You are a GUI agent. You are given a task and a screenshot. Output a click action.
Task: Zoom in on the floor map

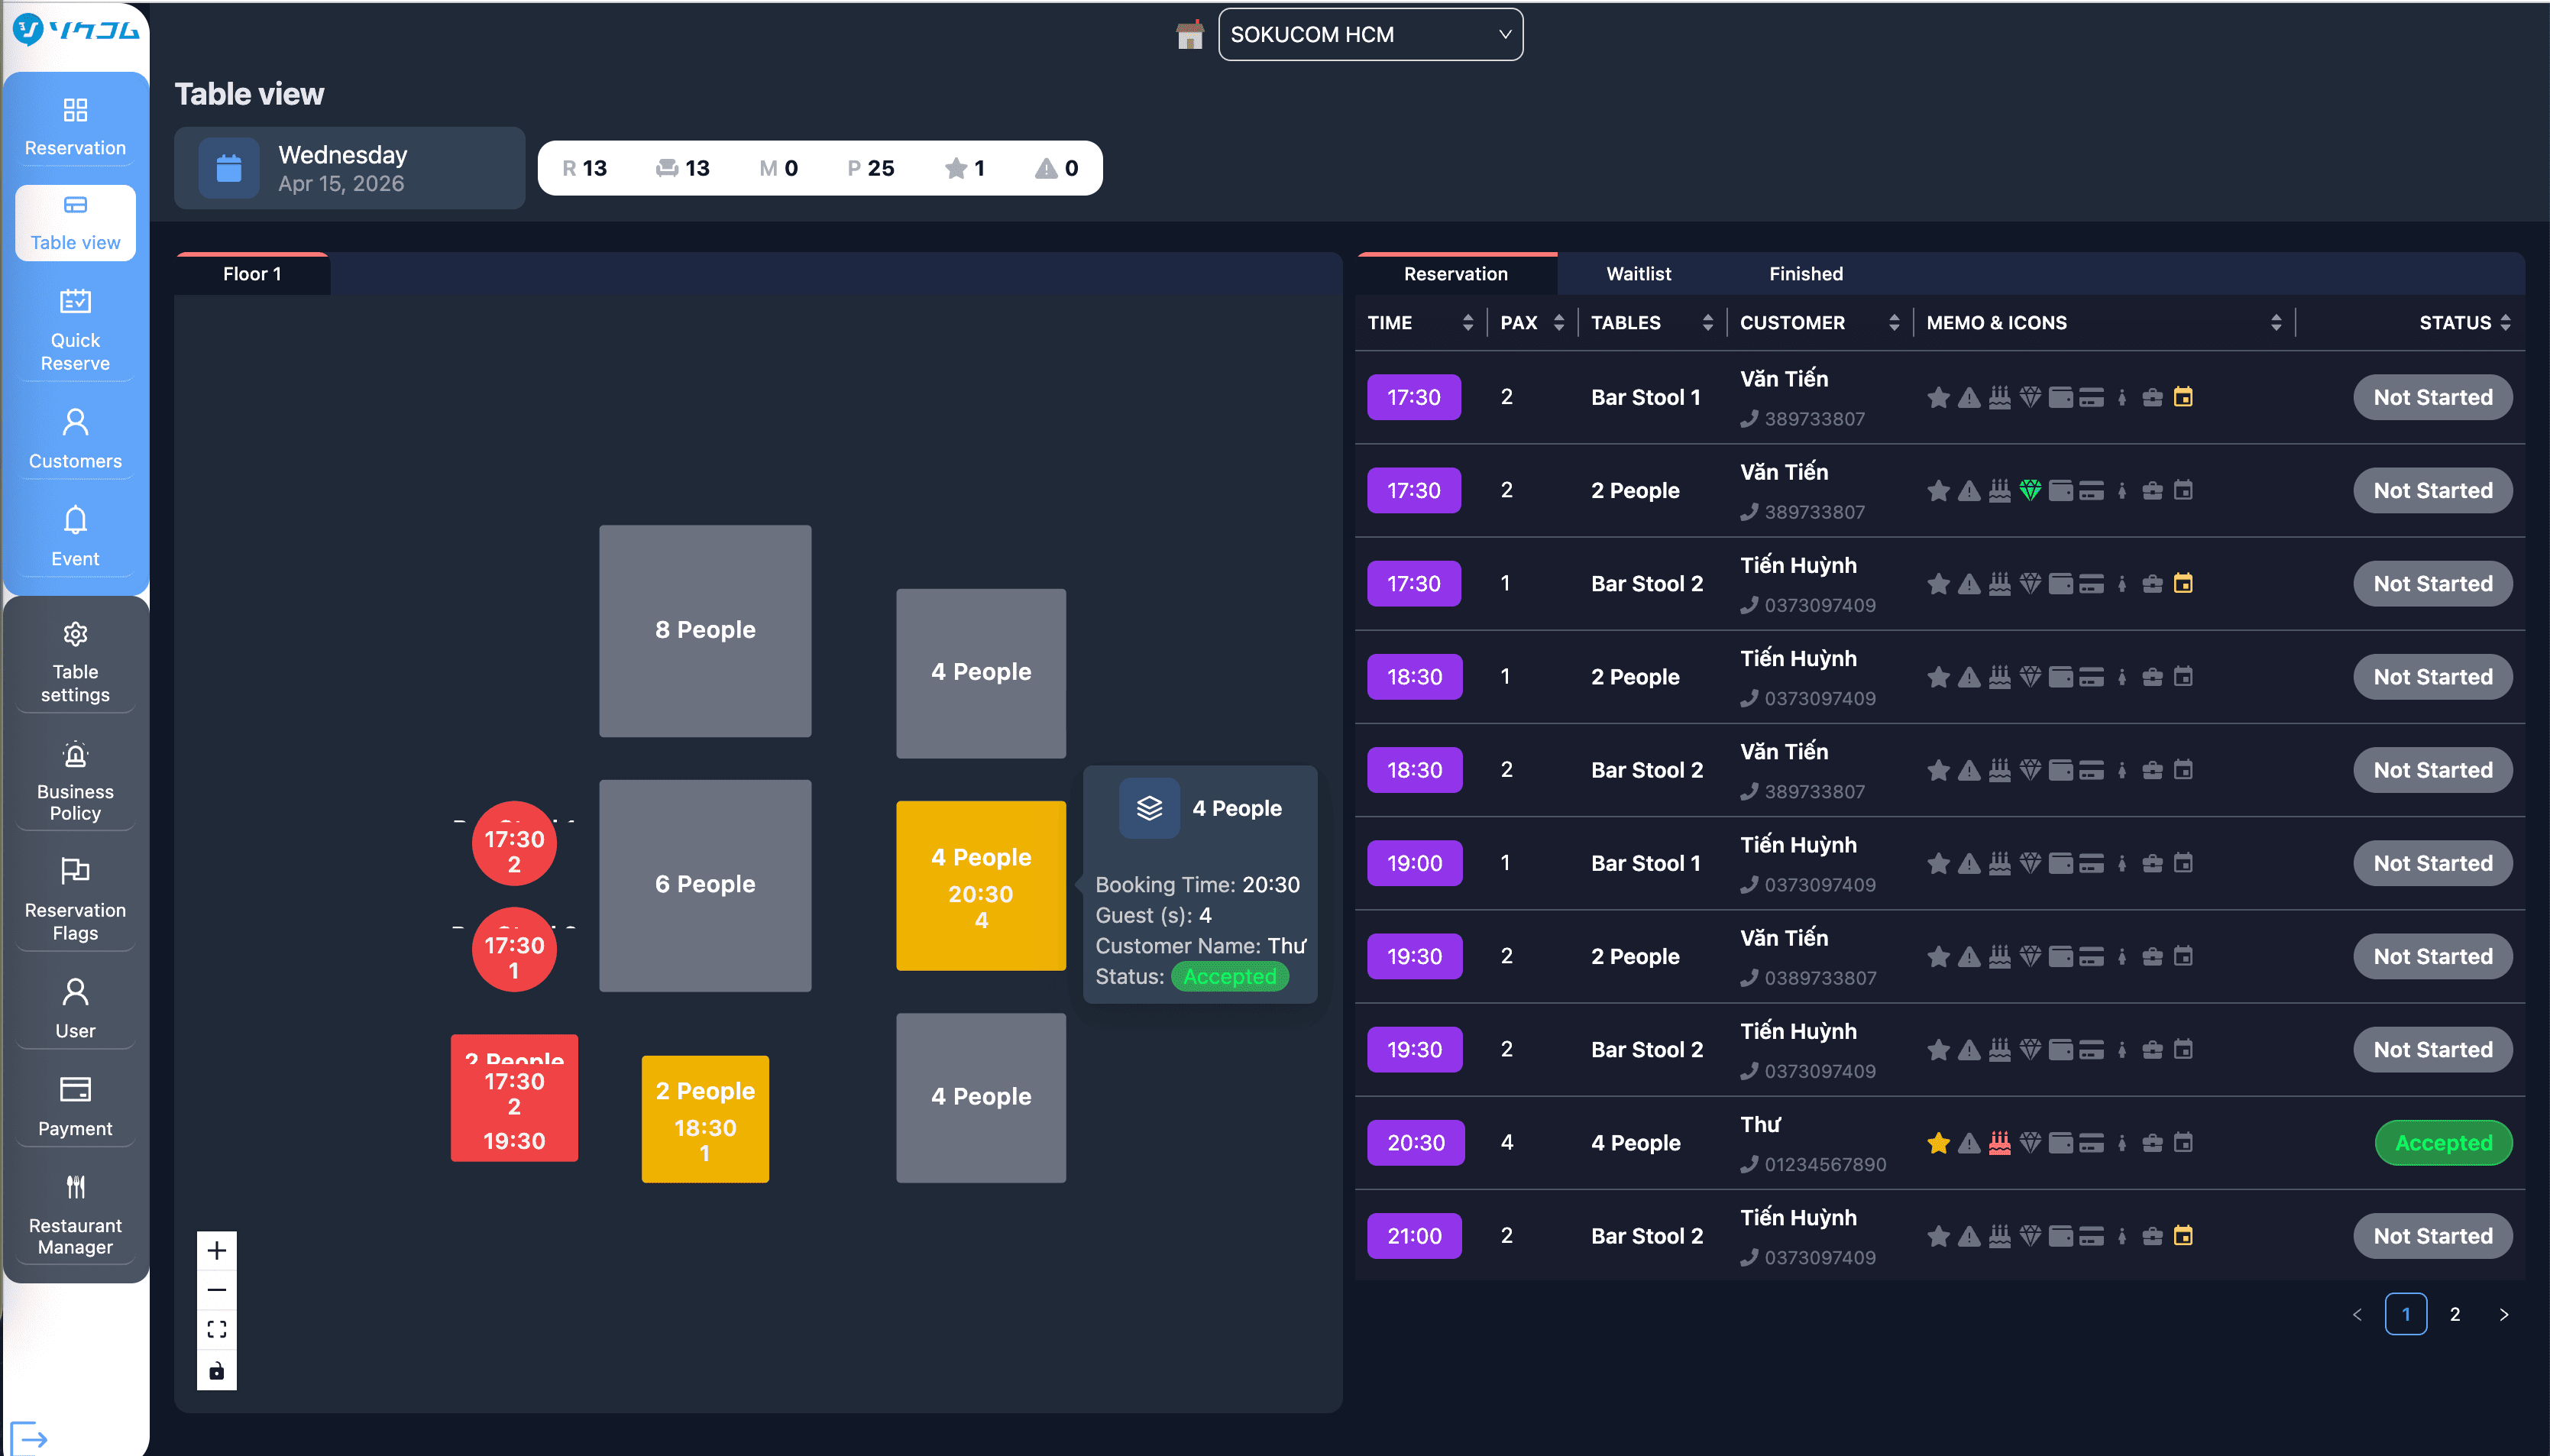(217, 1250)
